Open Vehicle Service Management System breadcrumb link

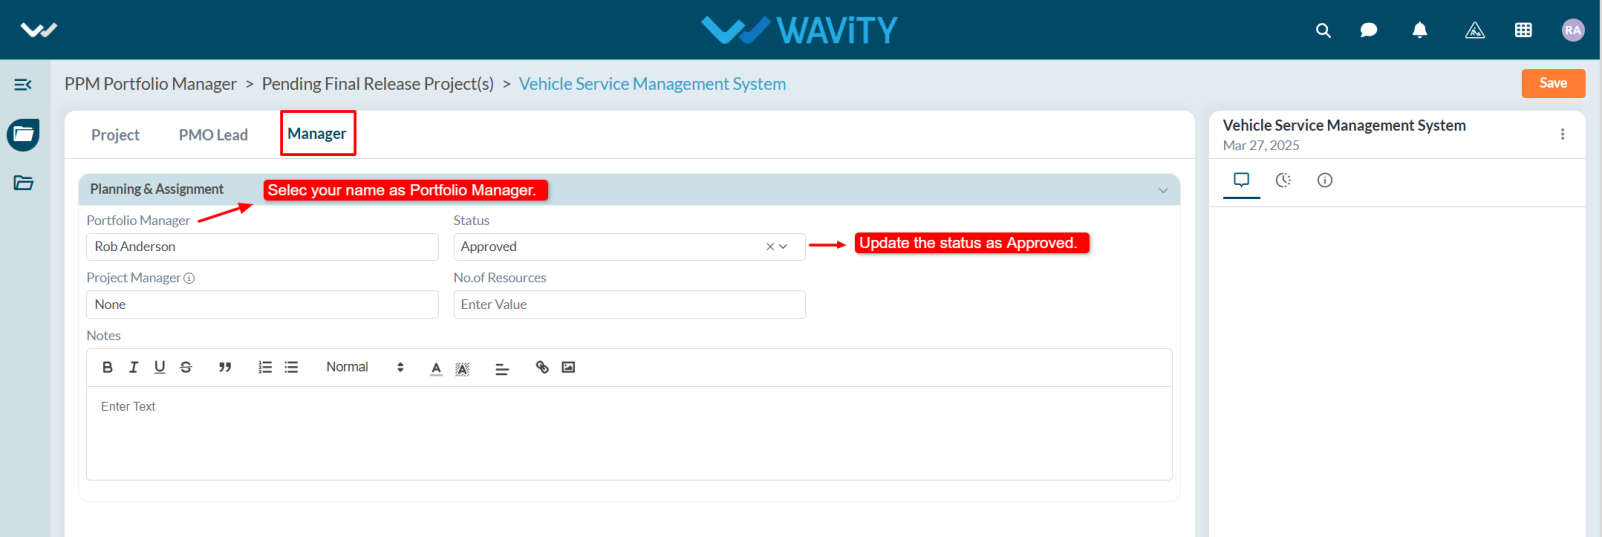pos(652,84)
